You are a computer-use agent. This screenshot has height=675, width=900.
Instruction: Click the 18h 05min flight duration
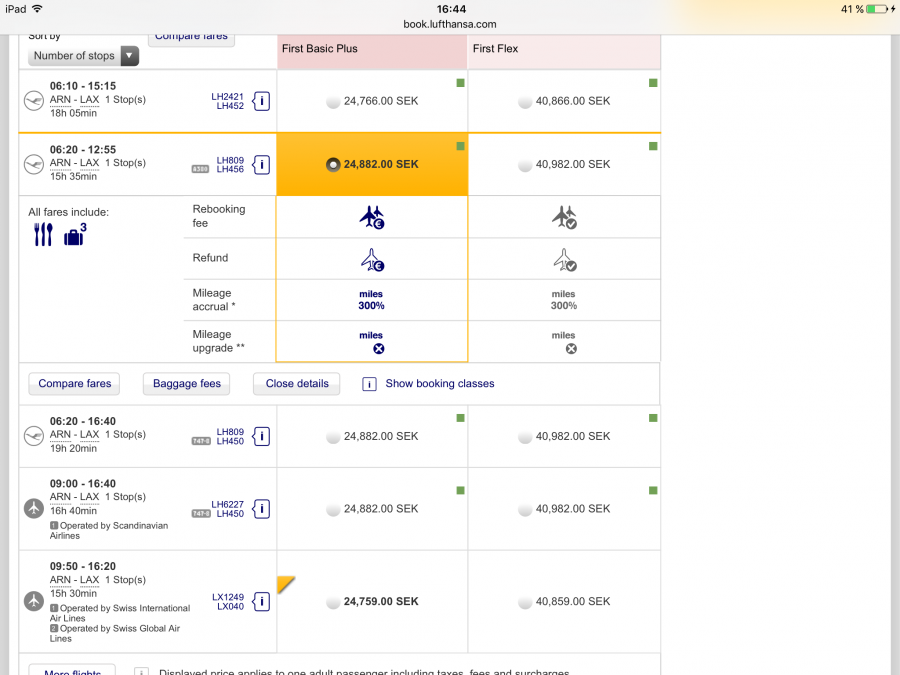pyautogui.click(x=73, y=113)
